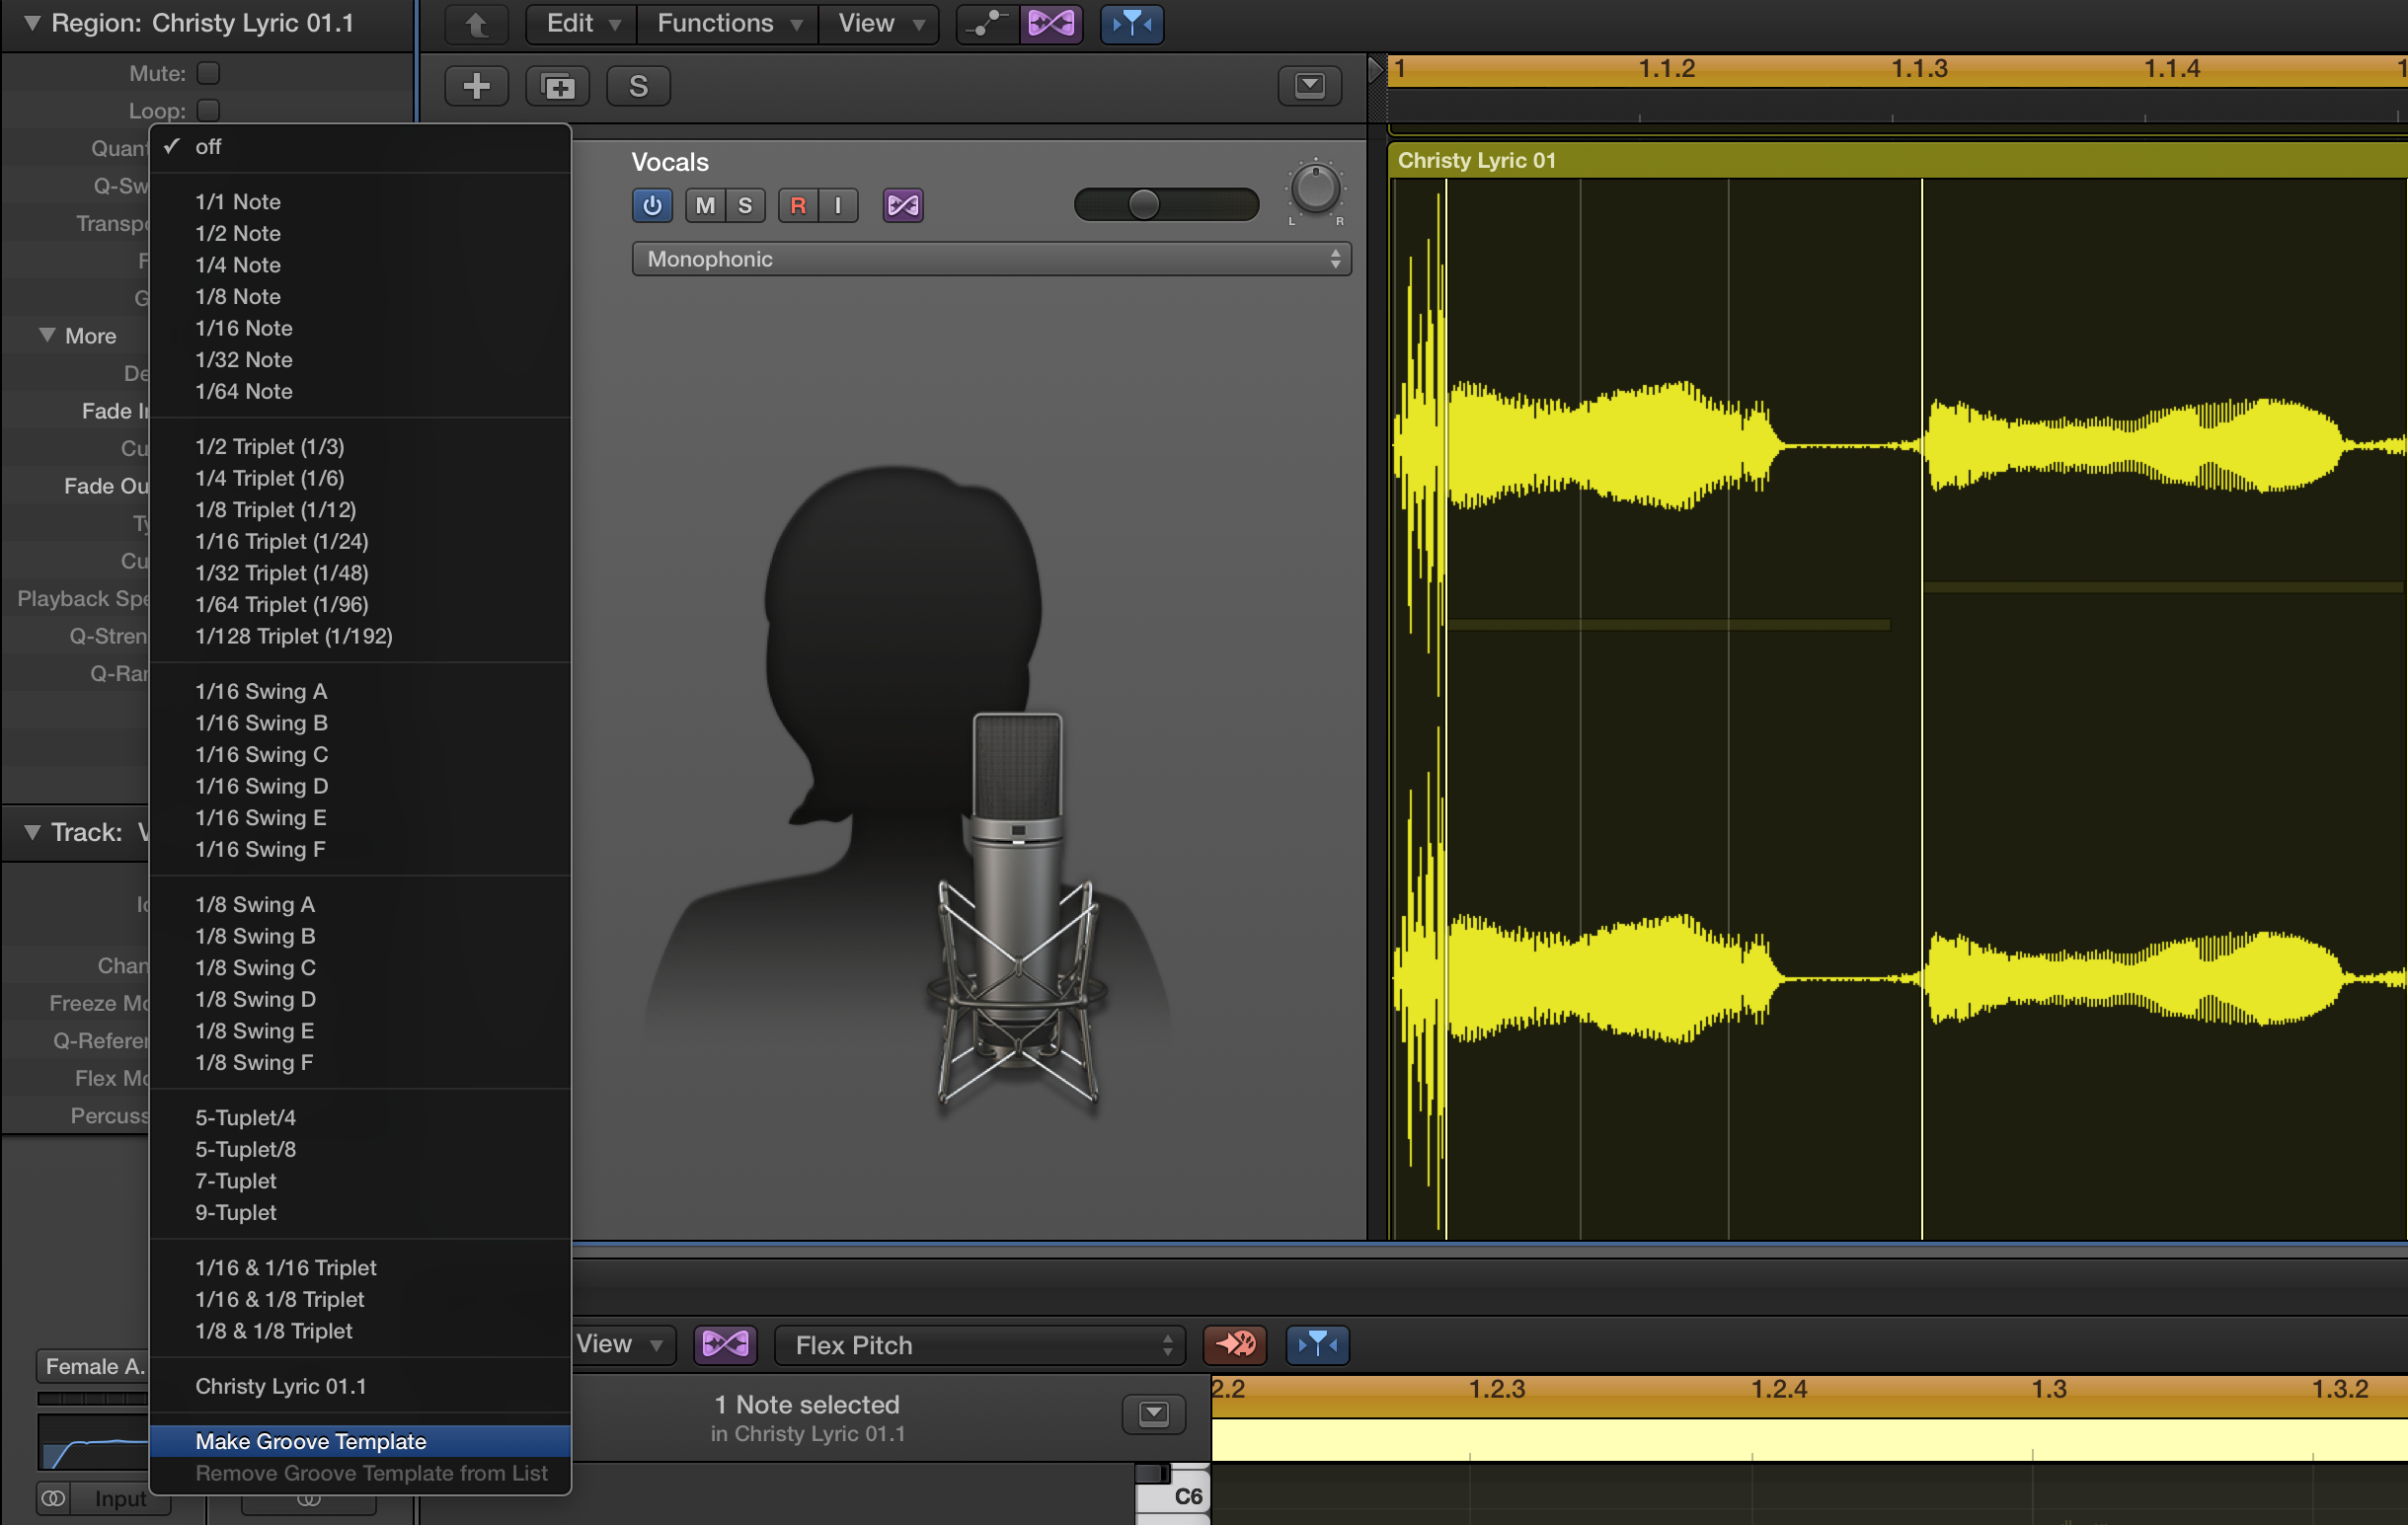The width and height of the screenshot is (2408, 1525).
Task: Open the Monophonic flex mode dropdown
Action: pos(991,258)
